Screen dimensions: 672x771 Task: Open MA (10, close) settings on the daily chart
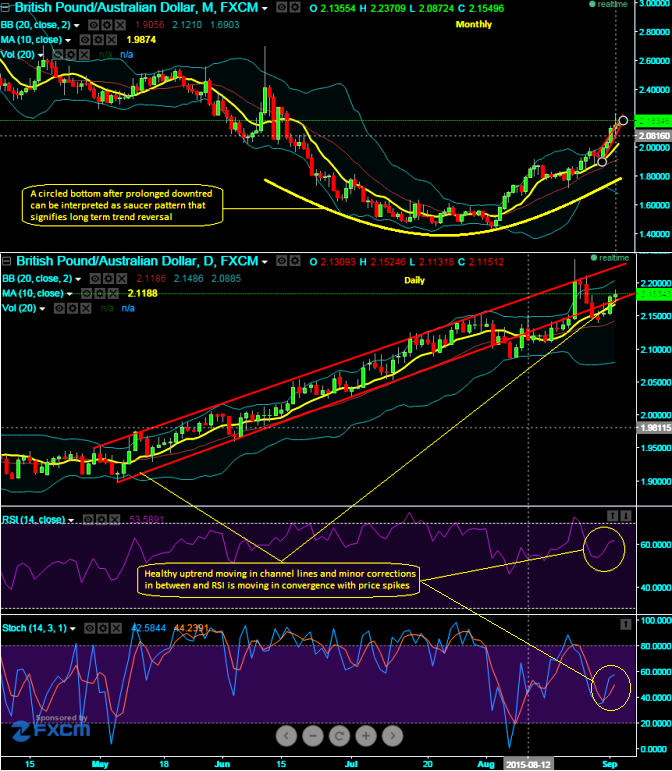pos(100,294)
